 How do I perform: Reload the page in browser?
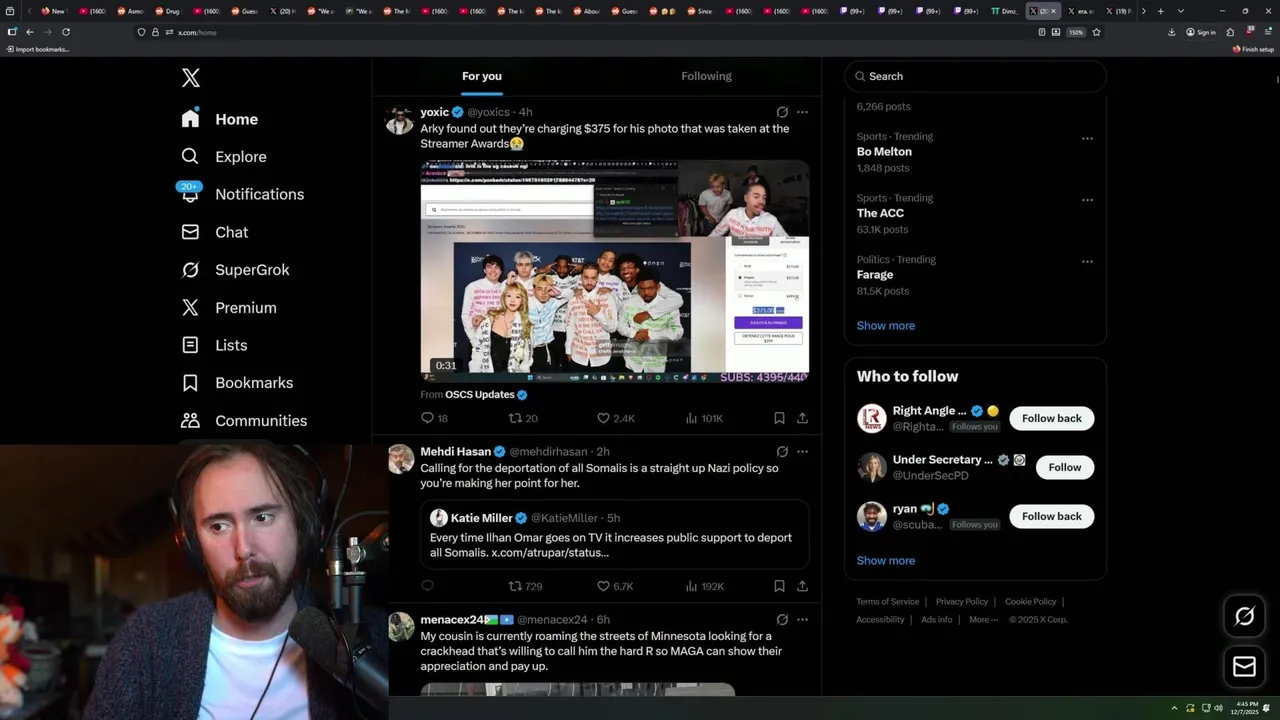66,32
